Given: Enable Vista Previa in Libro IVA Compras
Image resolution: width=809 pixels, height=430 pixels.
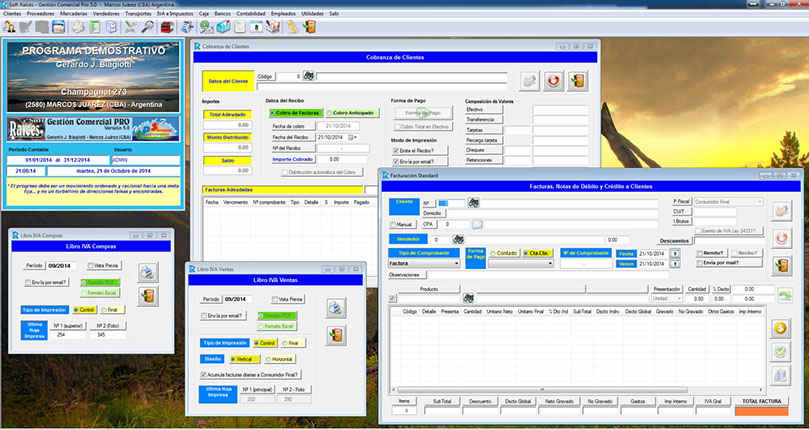Looking at the screenshot, I should tap(90, 266).
